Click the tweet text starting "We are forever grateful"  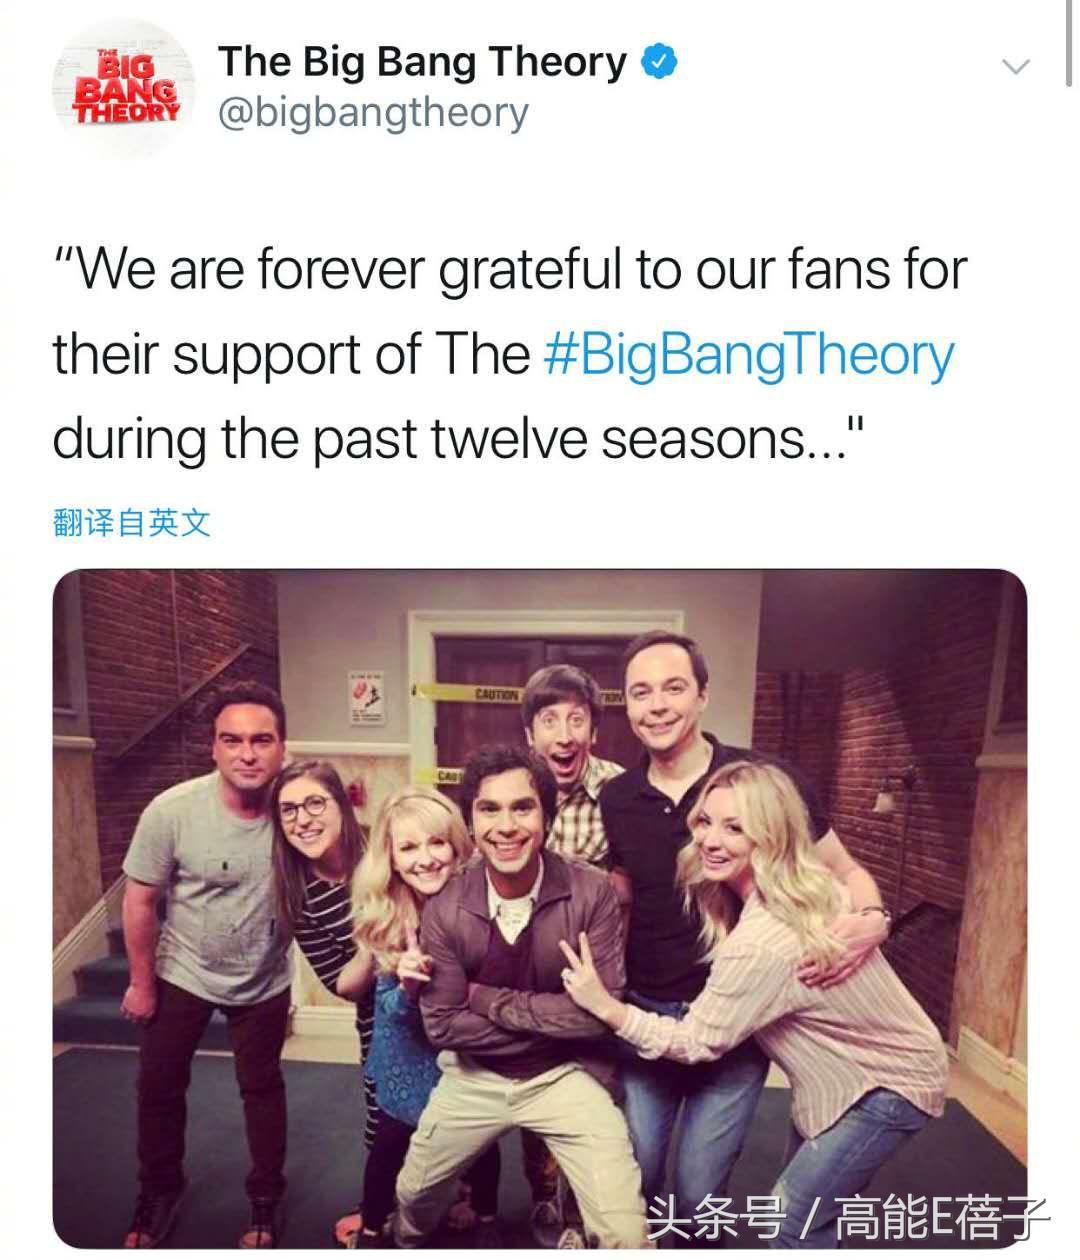510,355
